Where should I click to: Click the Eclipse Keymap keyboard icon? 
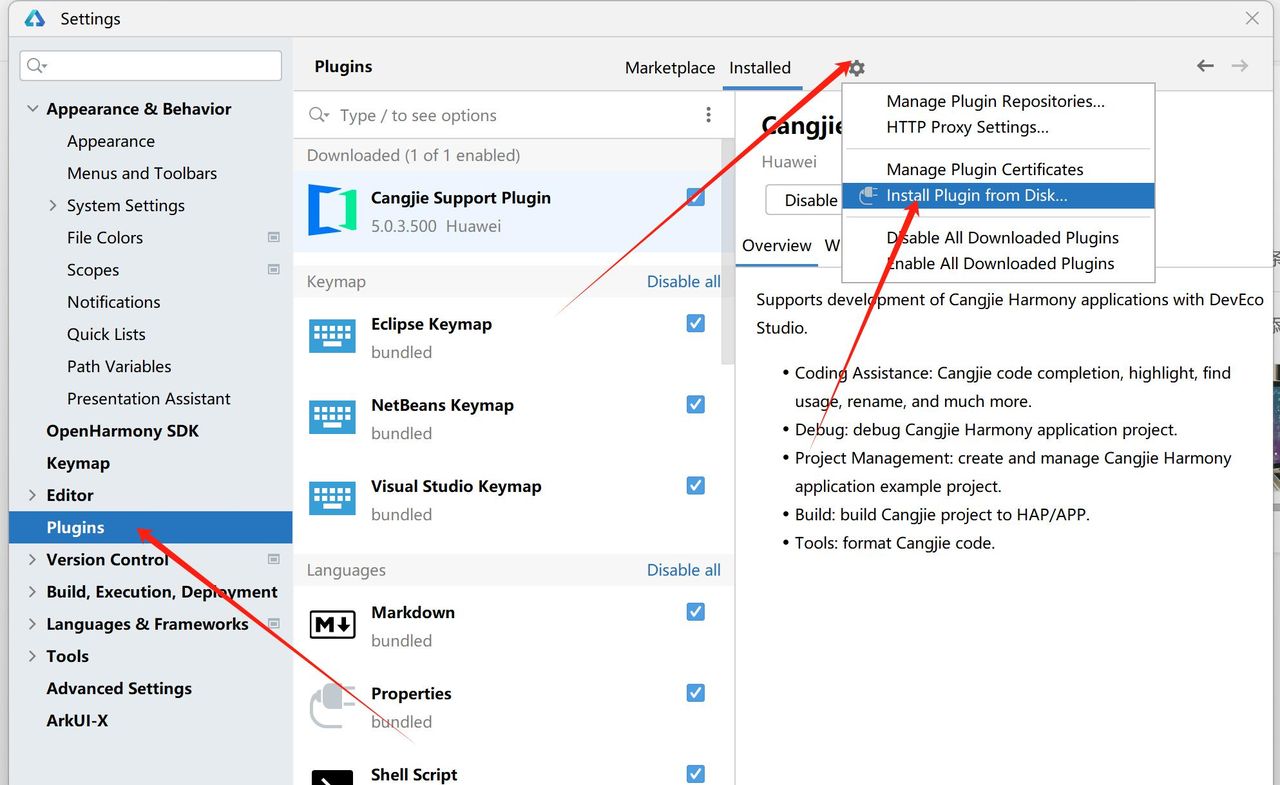point(332,337)
